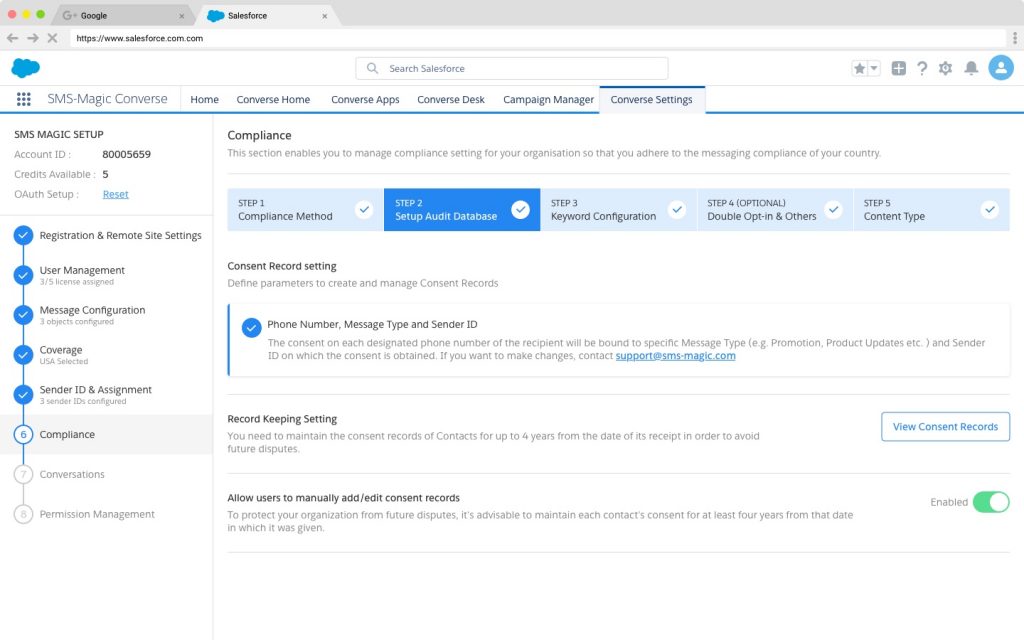Open the Converse Apps tab
The image size is (1024, 640).
point(365,99)
